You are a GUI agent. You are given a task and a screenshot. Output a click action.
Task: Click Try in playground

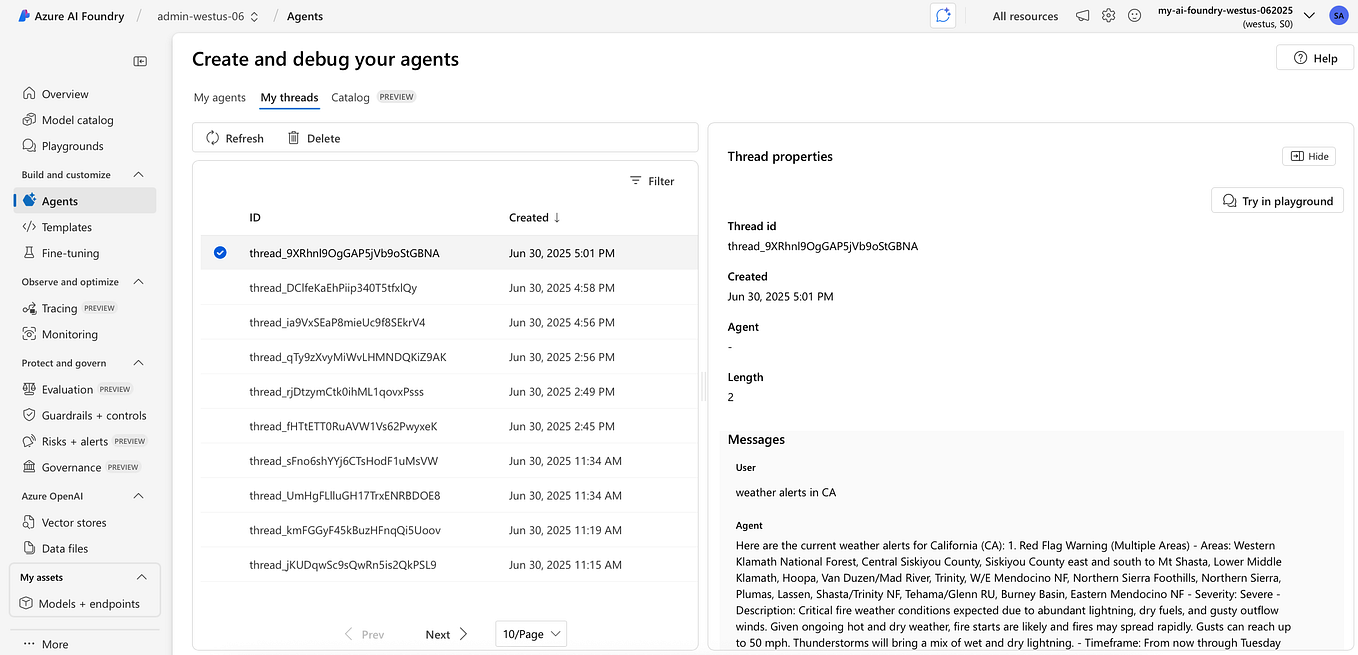click(x=1277, y=200)
